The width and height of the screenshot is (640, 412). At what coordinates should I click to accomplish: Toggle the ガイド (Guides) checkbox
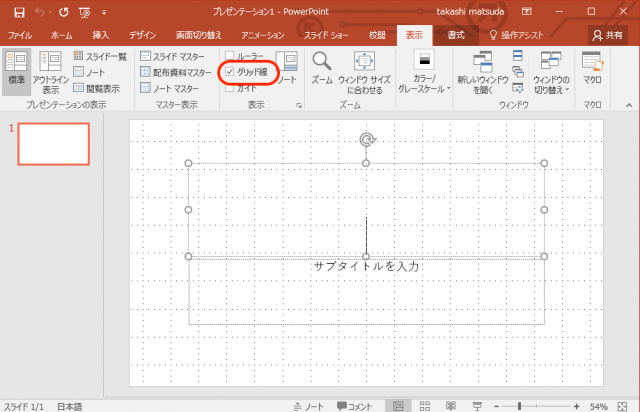pos(231,89)
